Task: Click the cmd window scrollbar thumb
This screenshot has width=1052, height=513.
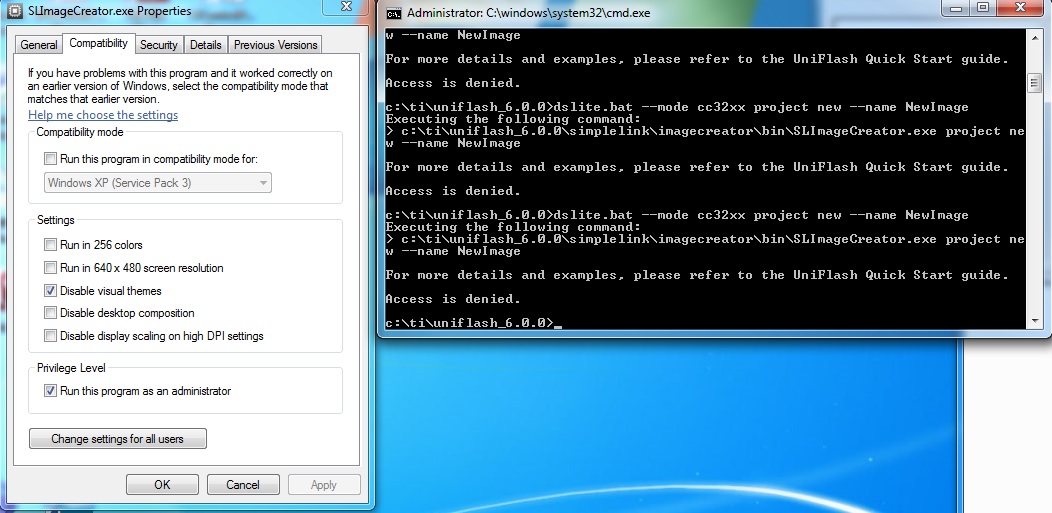Action: point(1035,84)
